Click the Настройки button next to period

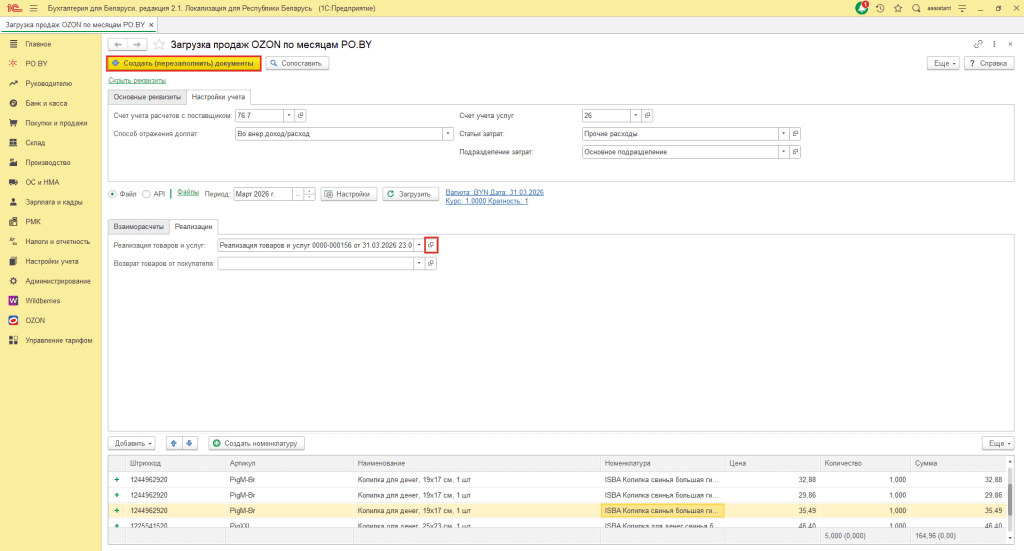tap(349, 195)
